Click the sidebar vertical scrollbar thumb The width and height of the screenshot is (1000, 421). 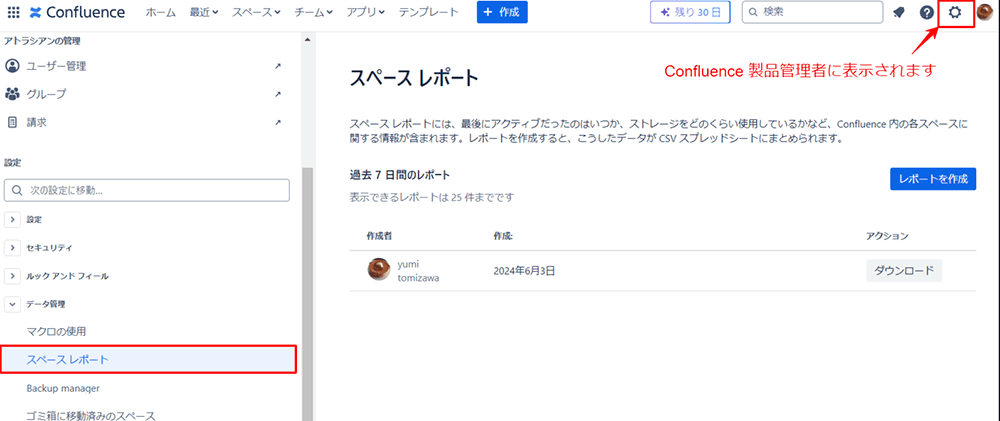click(307, 293)
